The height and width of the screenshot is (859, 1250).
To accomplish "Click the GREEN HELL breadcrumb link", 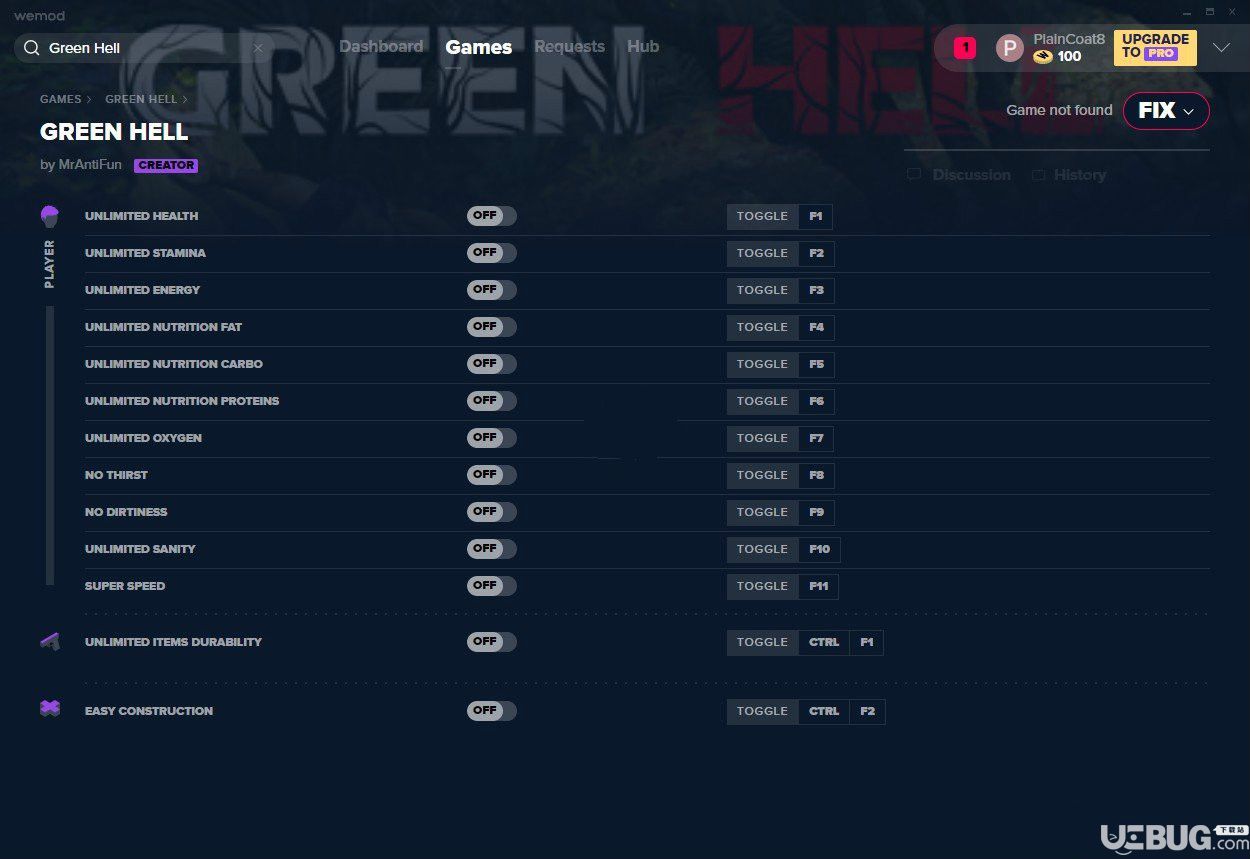I will tap(141, 100).
